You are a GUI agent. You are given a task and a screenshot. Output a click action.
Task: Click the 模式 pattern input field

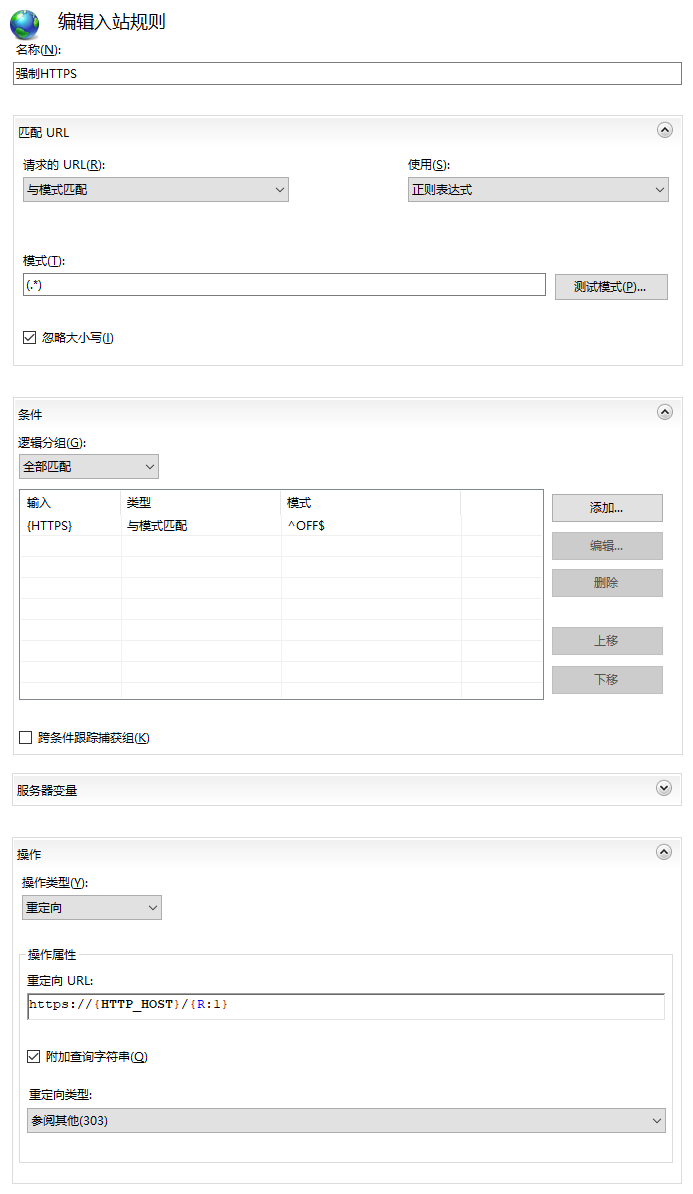click(x=284, y=286)
